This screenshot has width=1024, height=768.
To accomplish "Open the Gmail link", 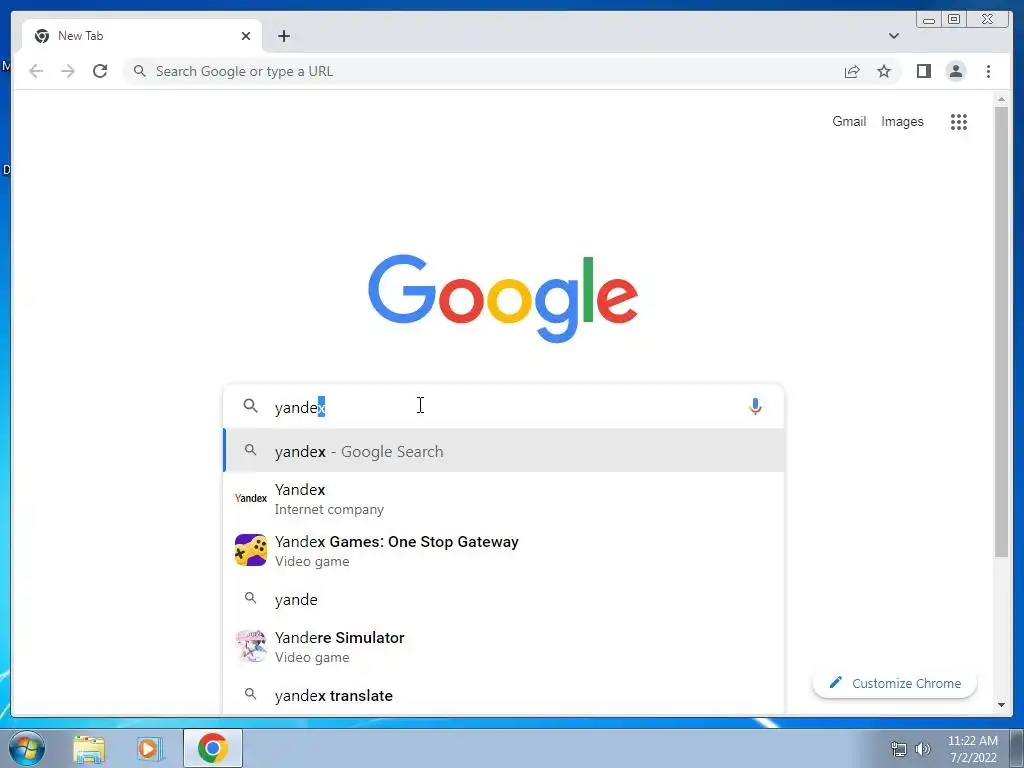I will point(849,121).
